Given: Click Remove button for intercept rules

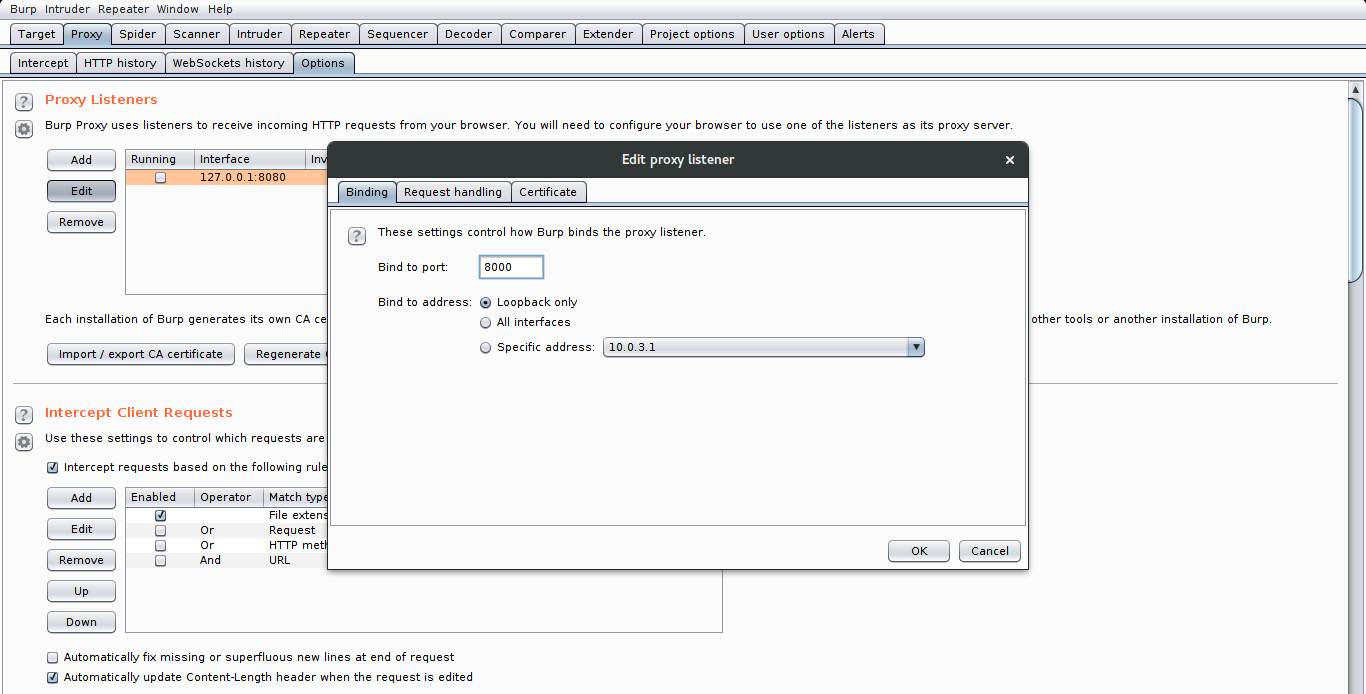Looking at the screenshot, I should (x=81, y=560).
